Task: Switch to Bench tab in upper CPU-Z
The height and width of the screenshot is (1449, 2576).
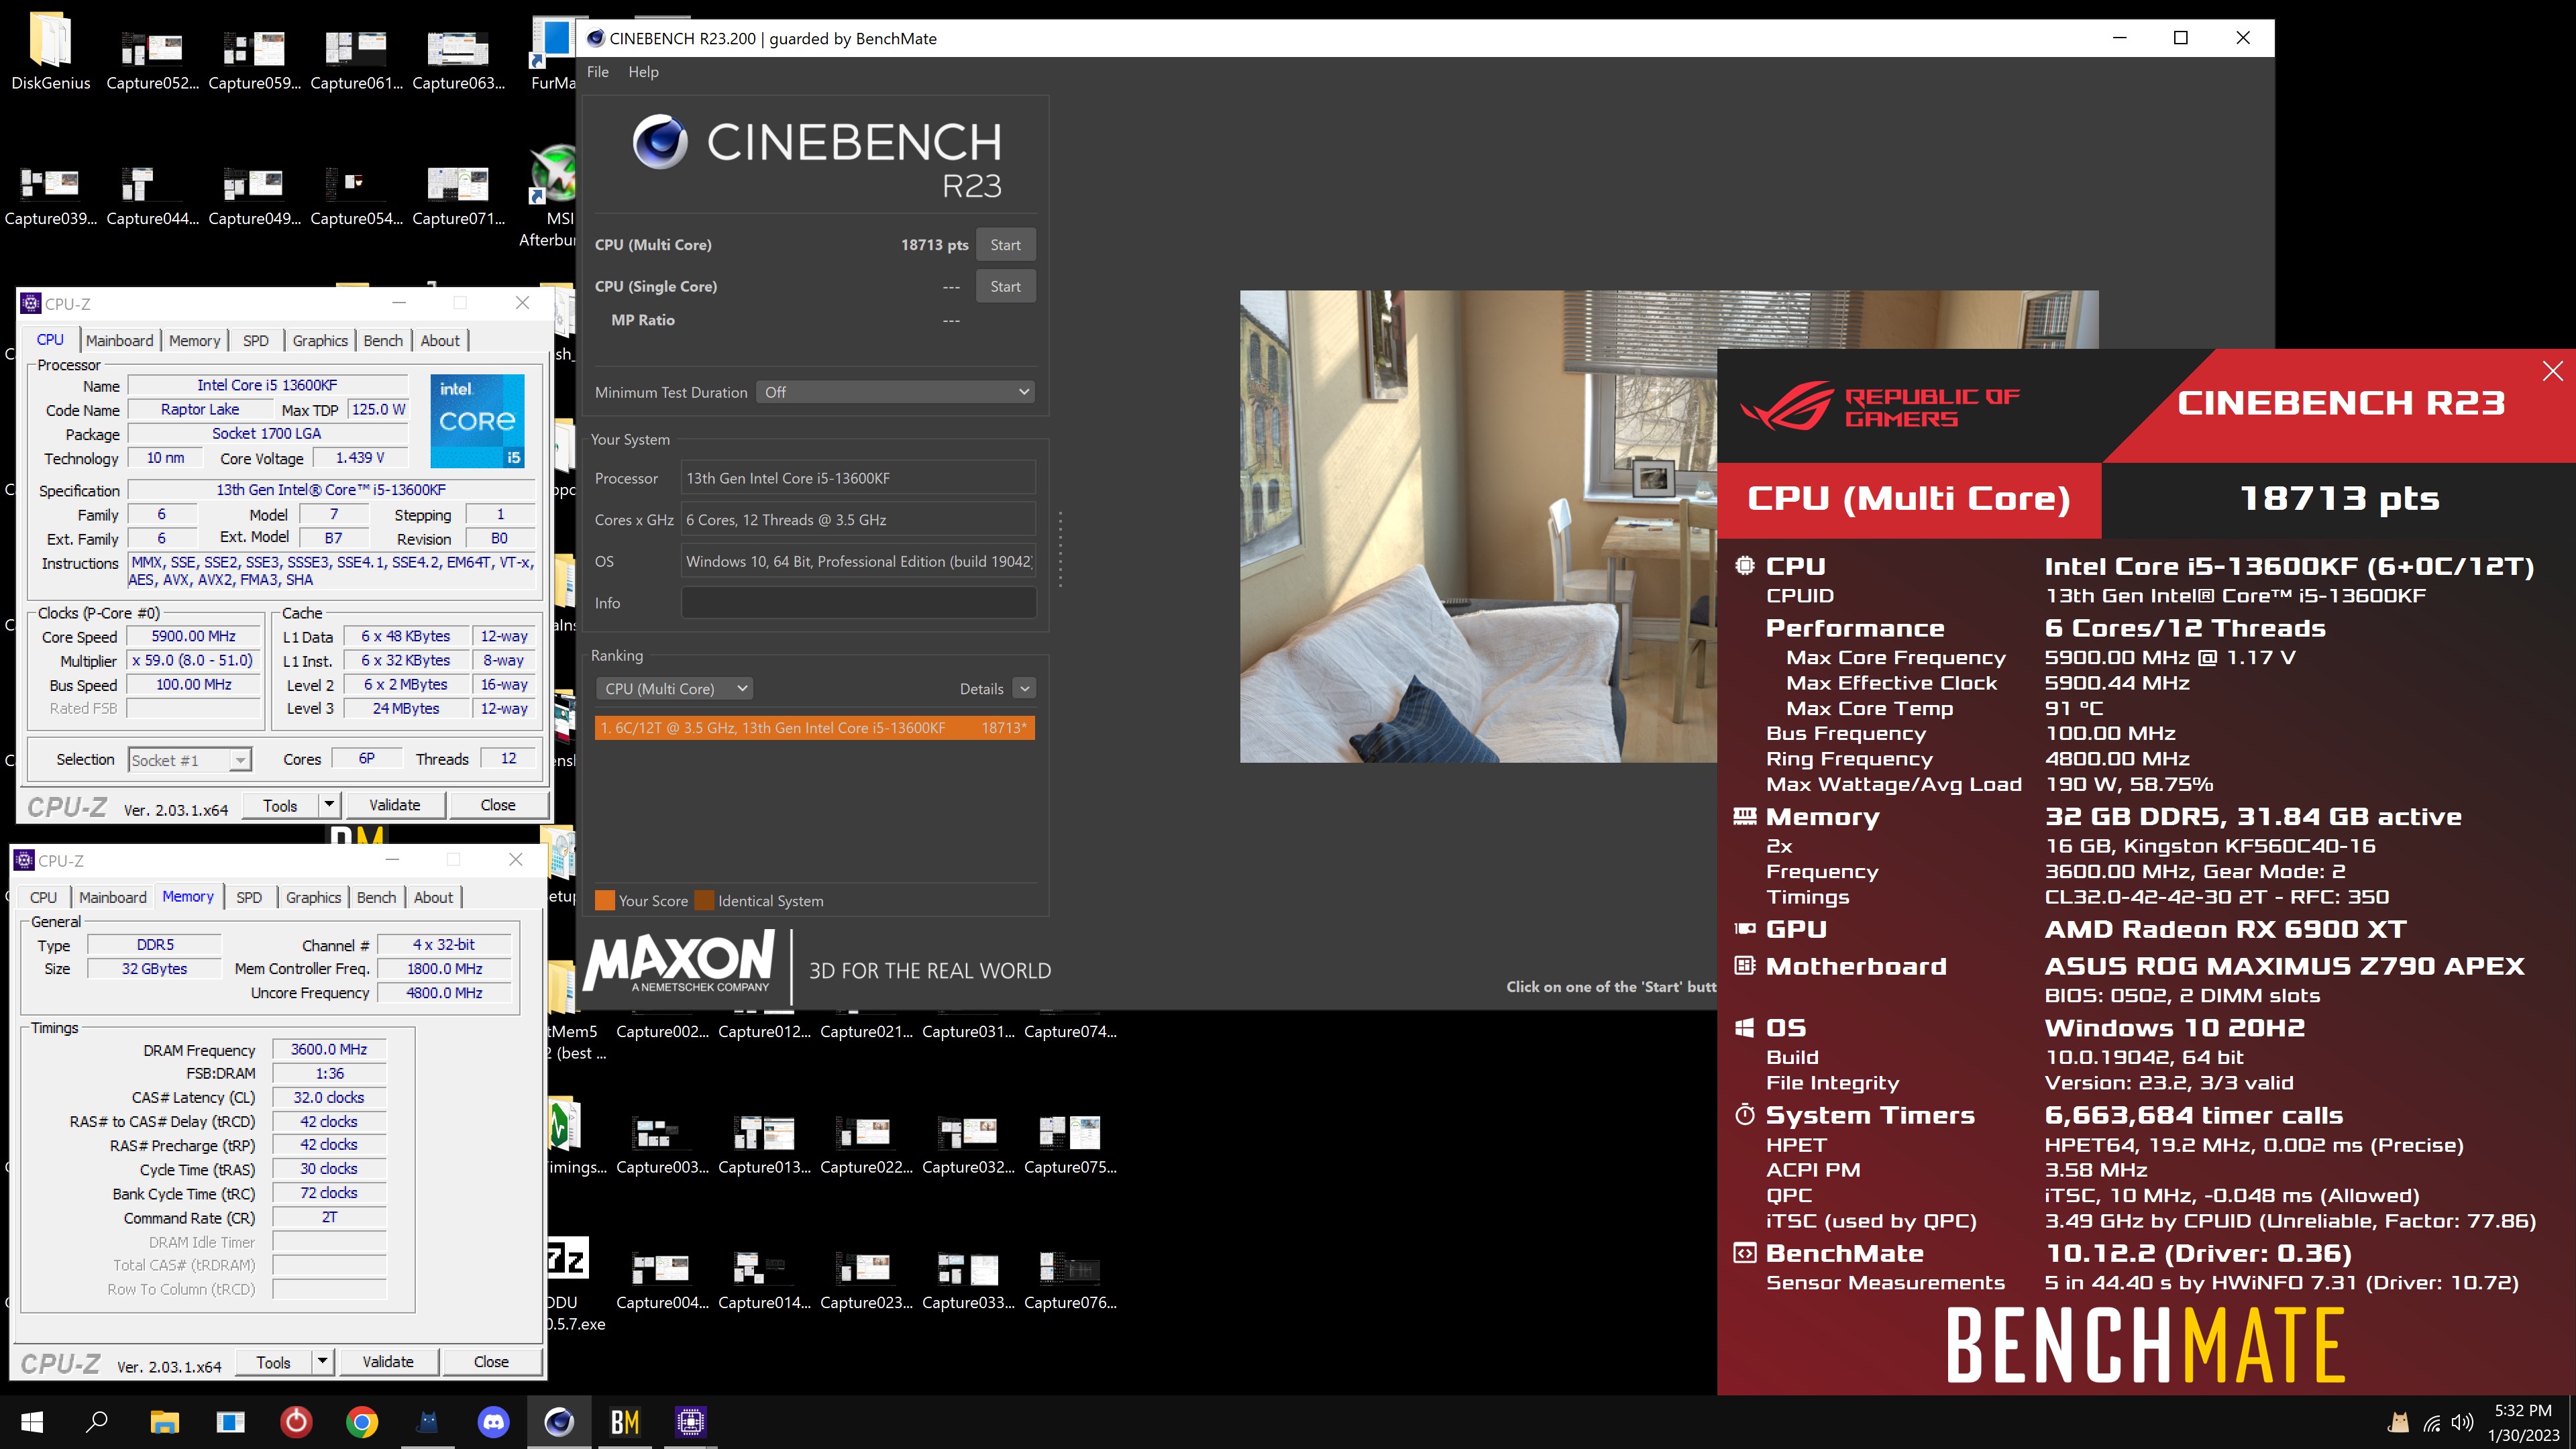Action: click(383, 340)
